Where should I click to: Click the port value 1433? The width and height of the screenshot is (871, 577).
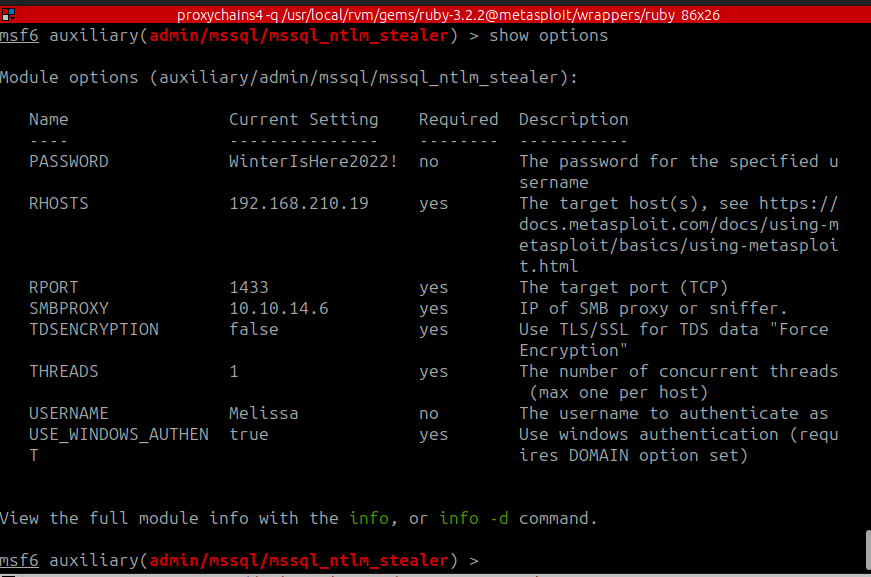(x=249, y=287)
